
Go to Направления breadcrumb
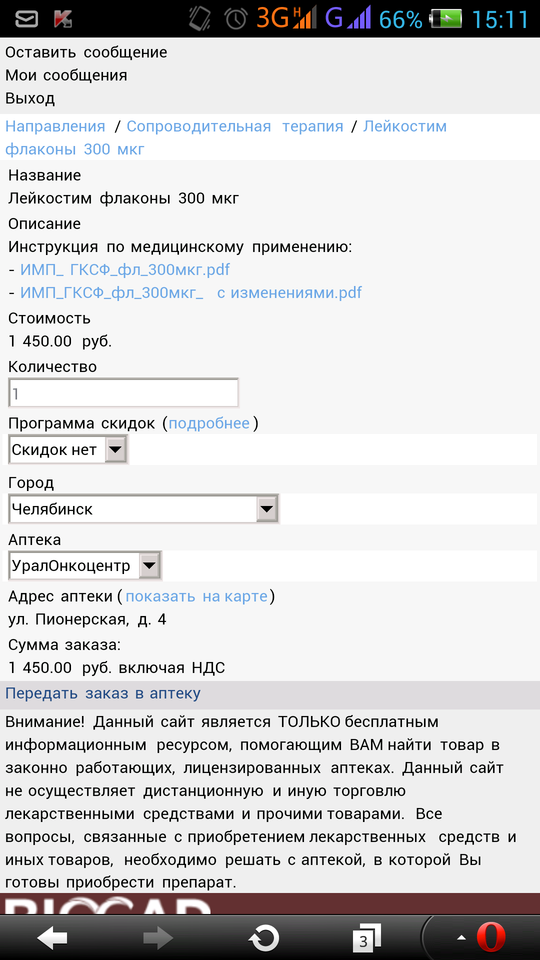point(55,127)
